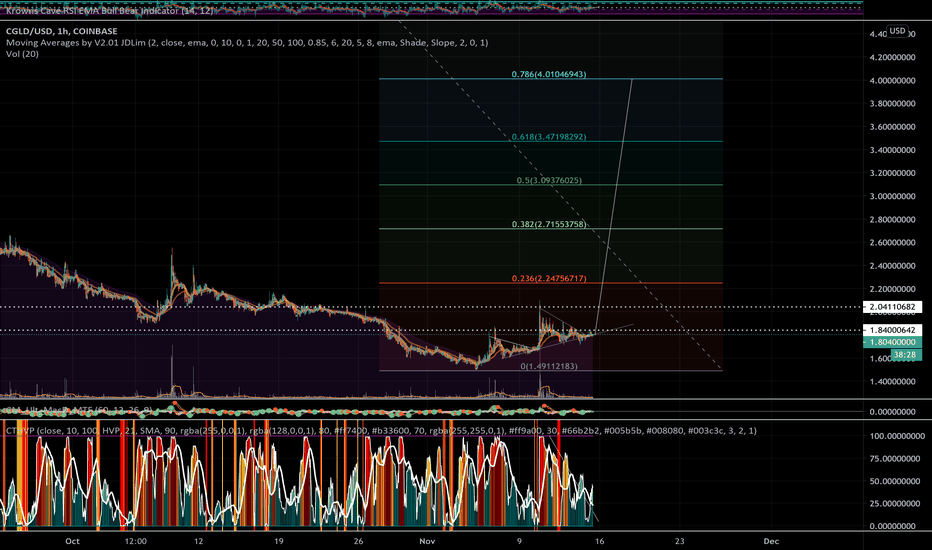This screenshot has width=932, height=550.
Task: Click the Nov date label on time axis
Action: [x=427, y=541]
